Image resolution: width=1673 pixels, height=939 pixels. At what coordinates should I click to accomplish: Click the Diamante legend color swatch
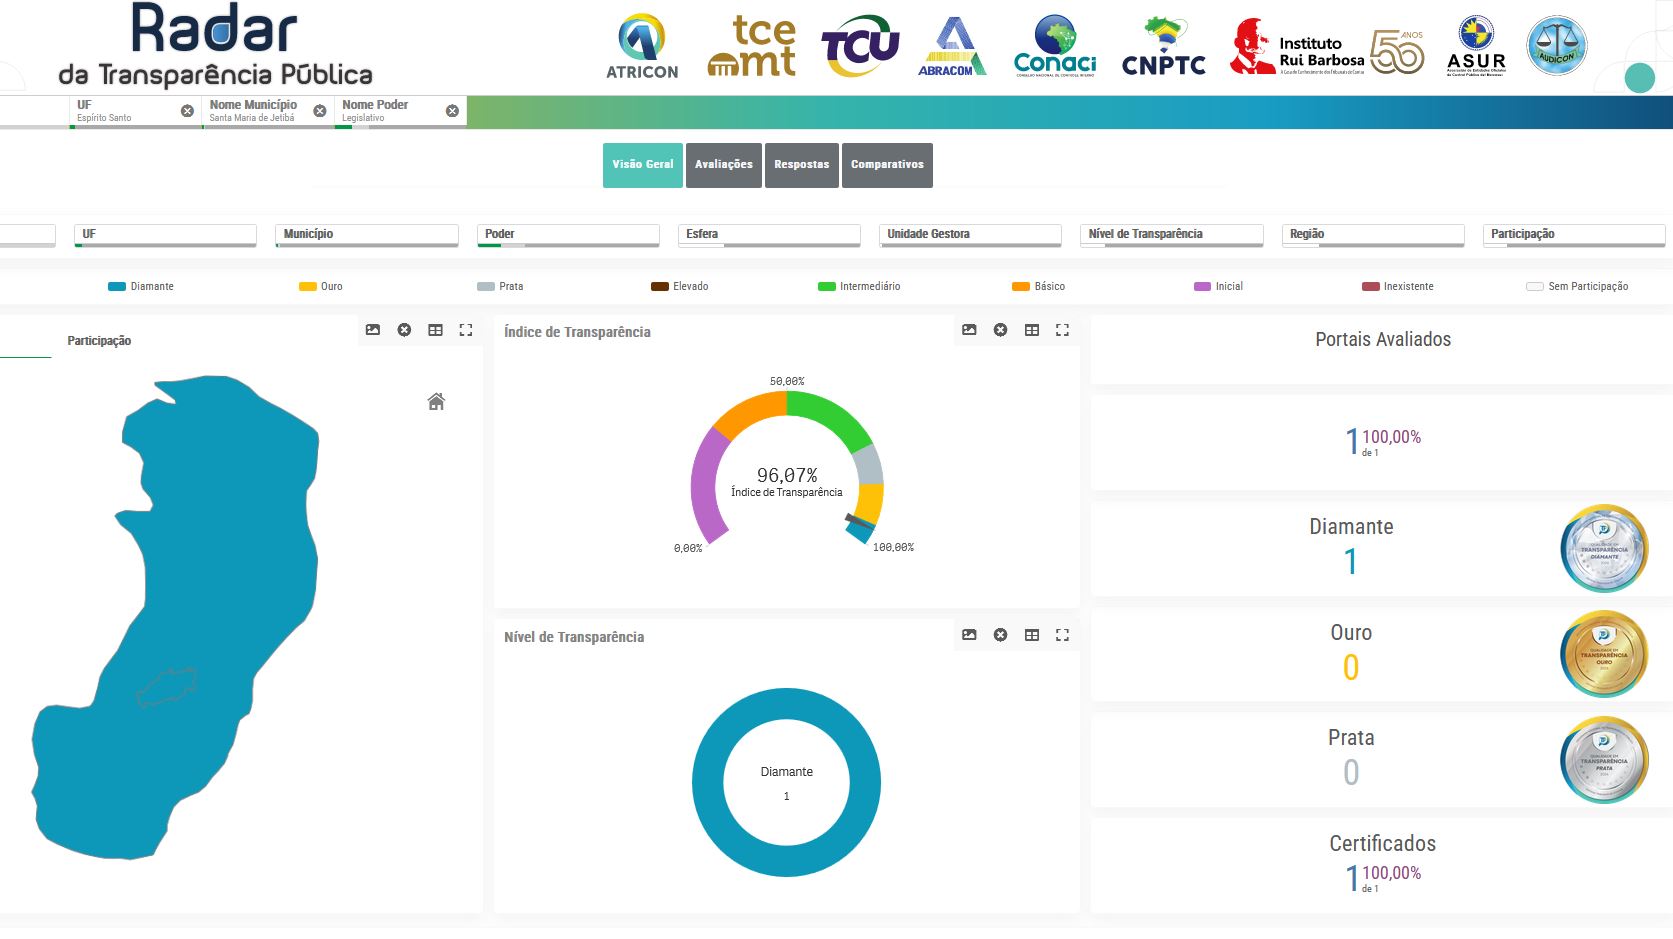click(x=117, y=287)
